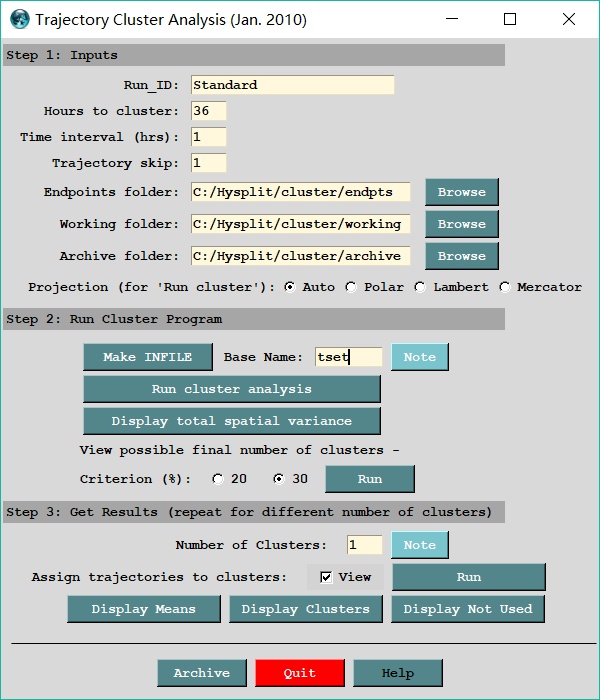600x700 pixels.
Task: Choose the 30 percent criterion
Action: point(279,479)
